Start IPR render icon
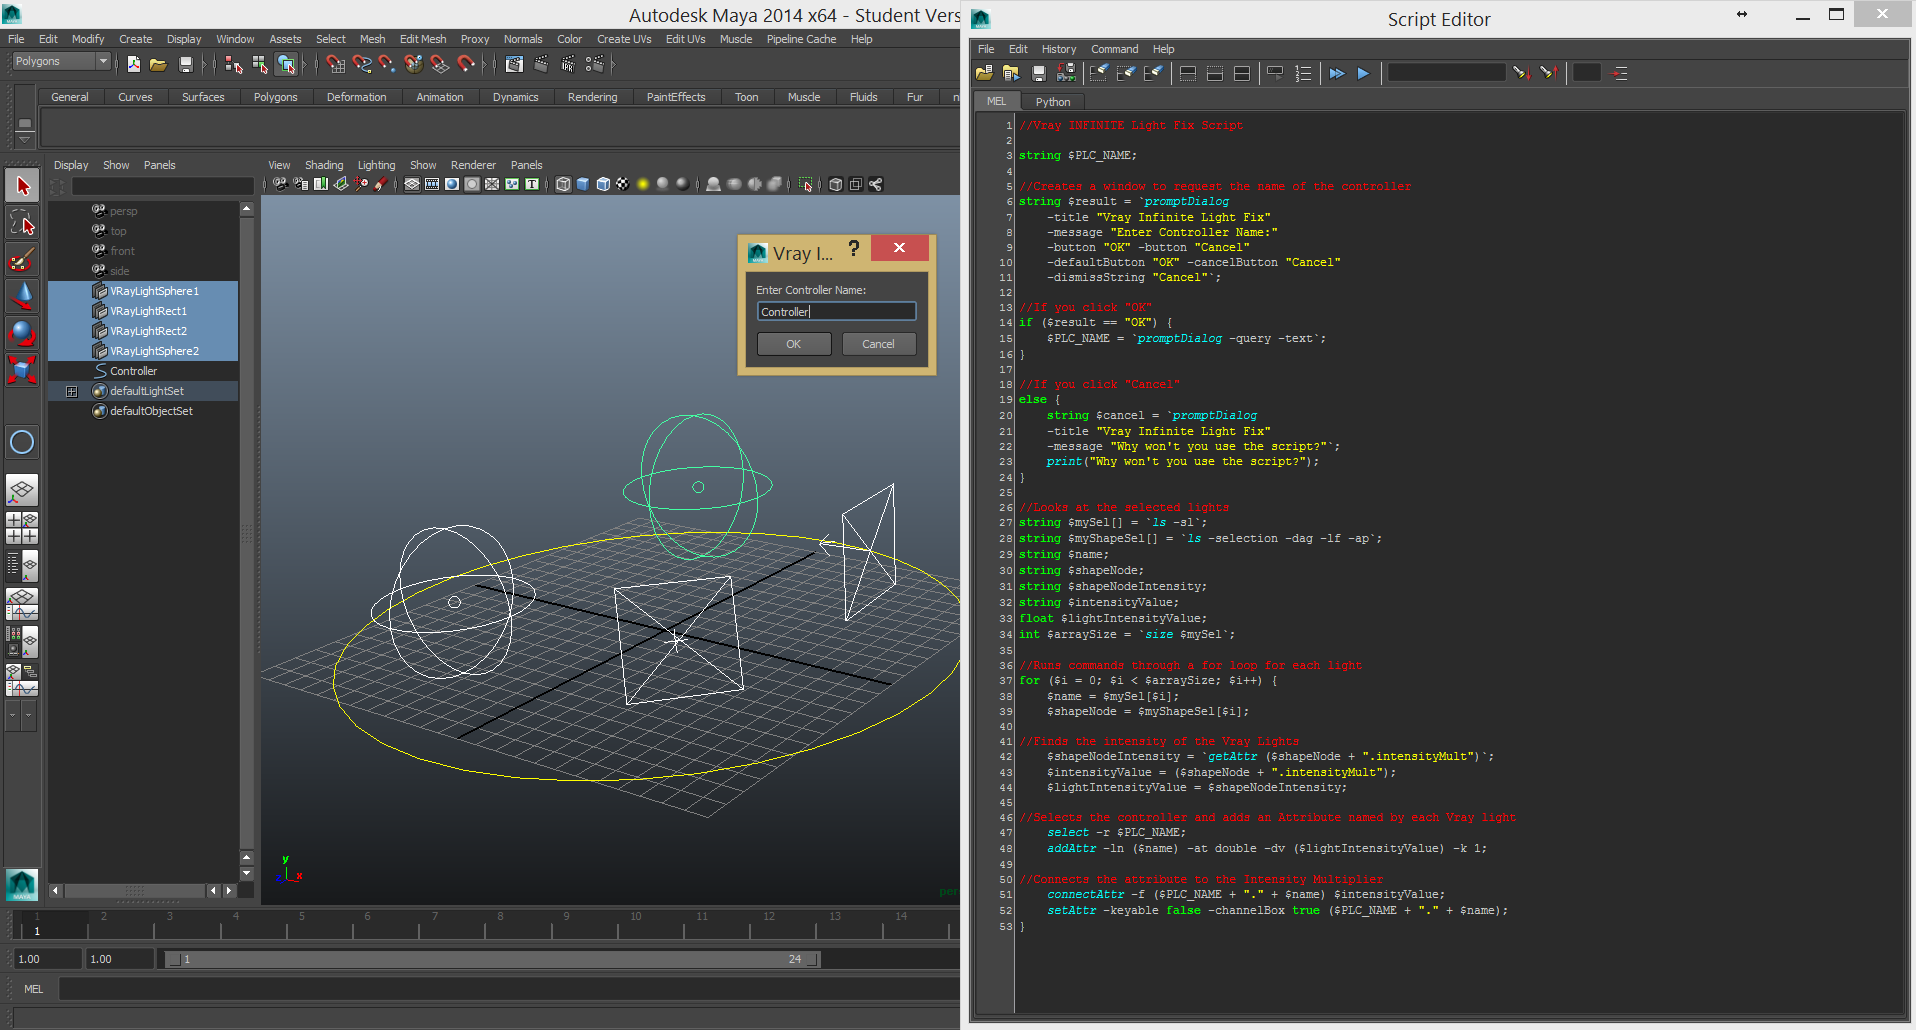 [568, 64]
